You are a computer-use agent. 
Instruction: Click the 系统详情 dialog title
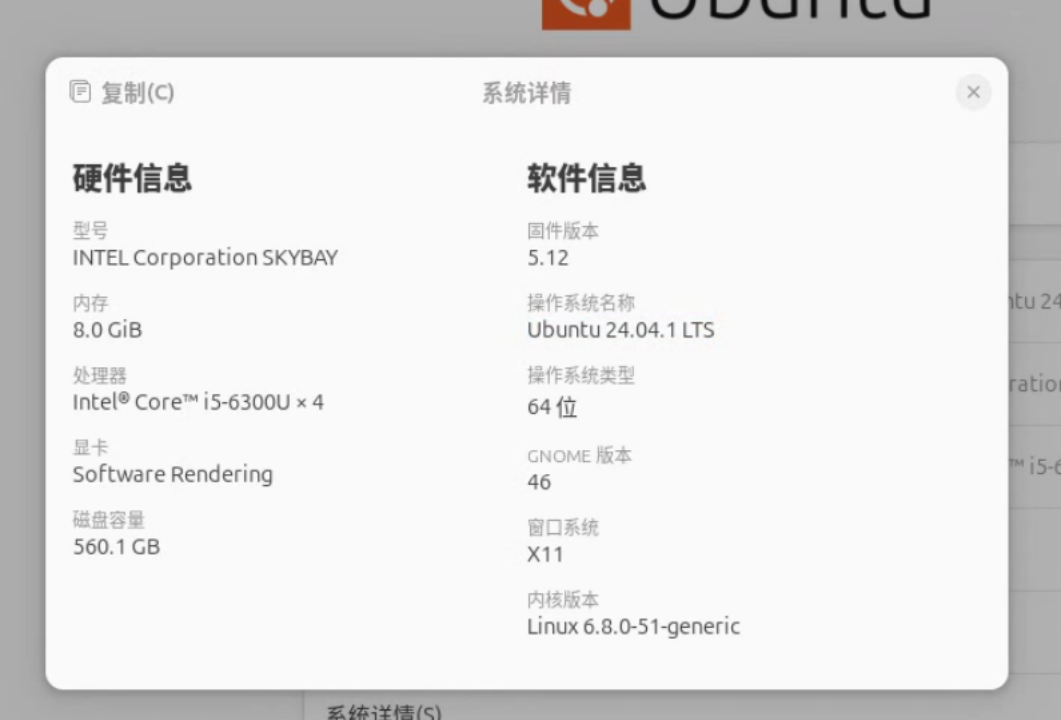[526, 93]
